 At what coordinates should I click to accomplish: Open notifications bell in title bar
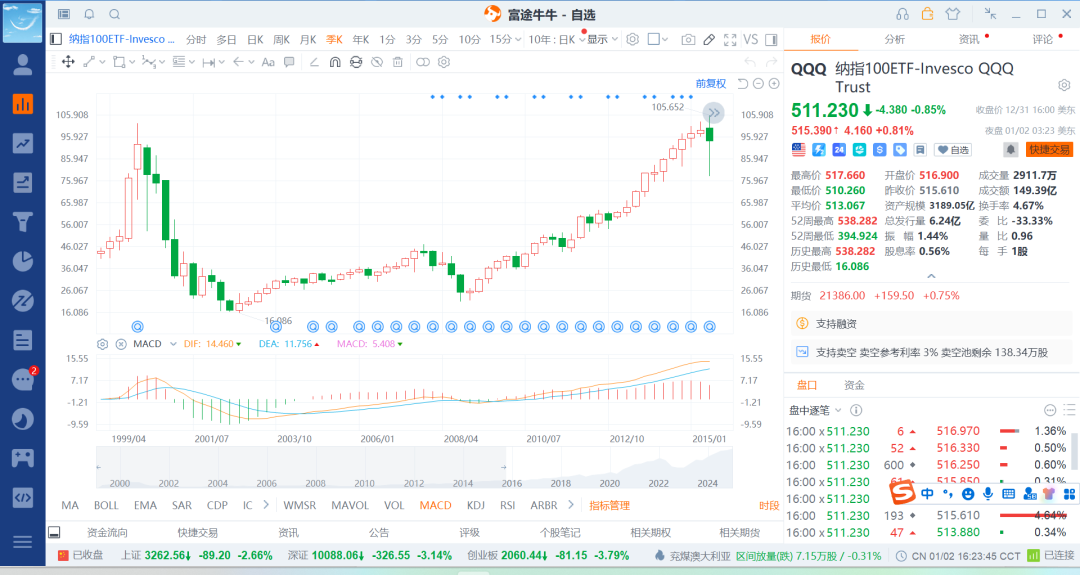90,14
